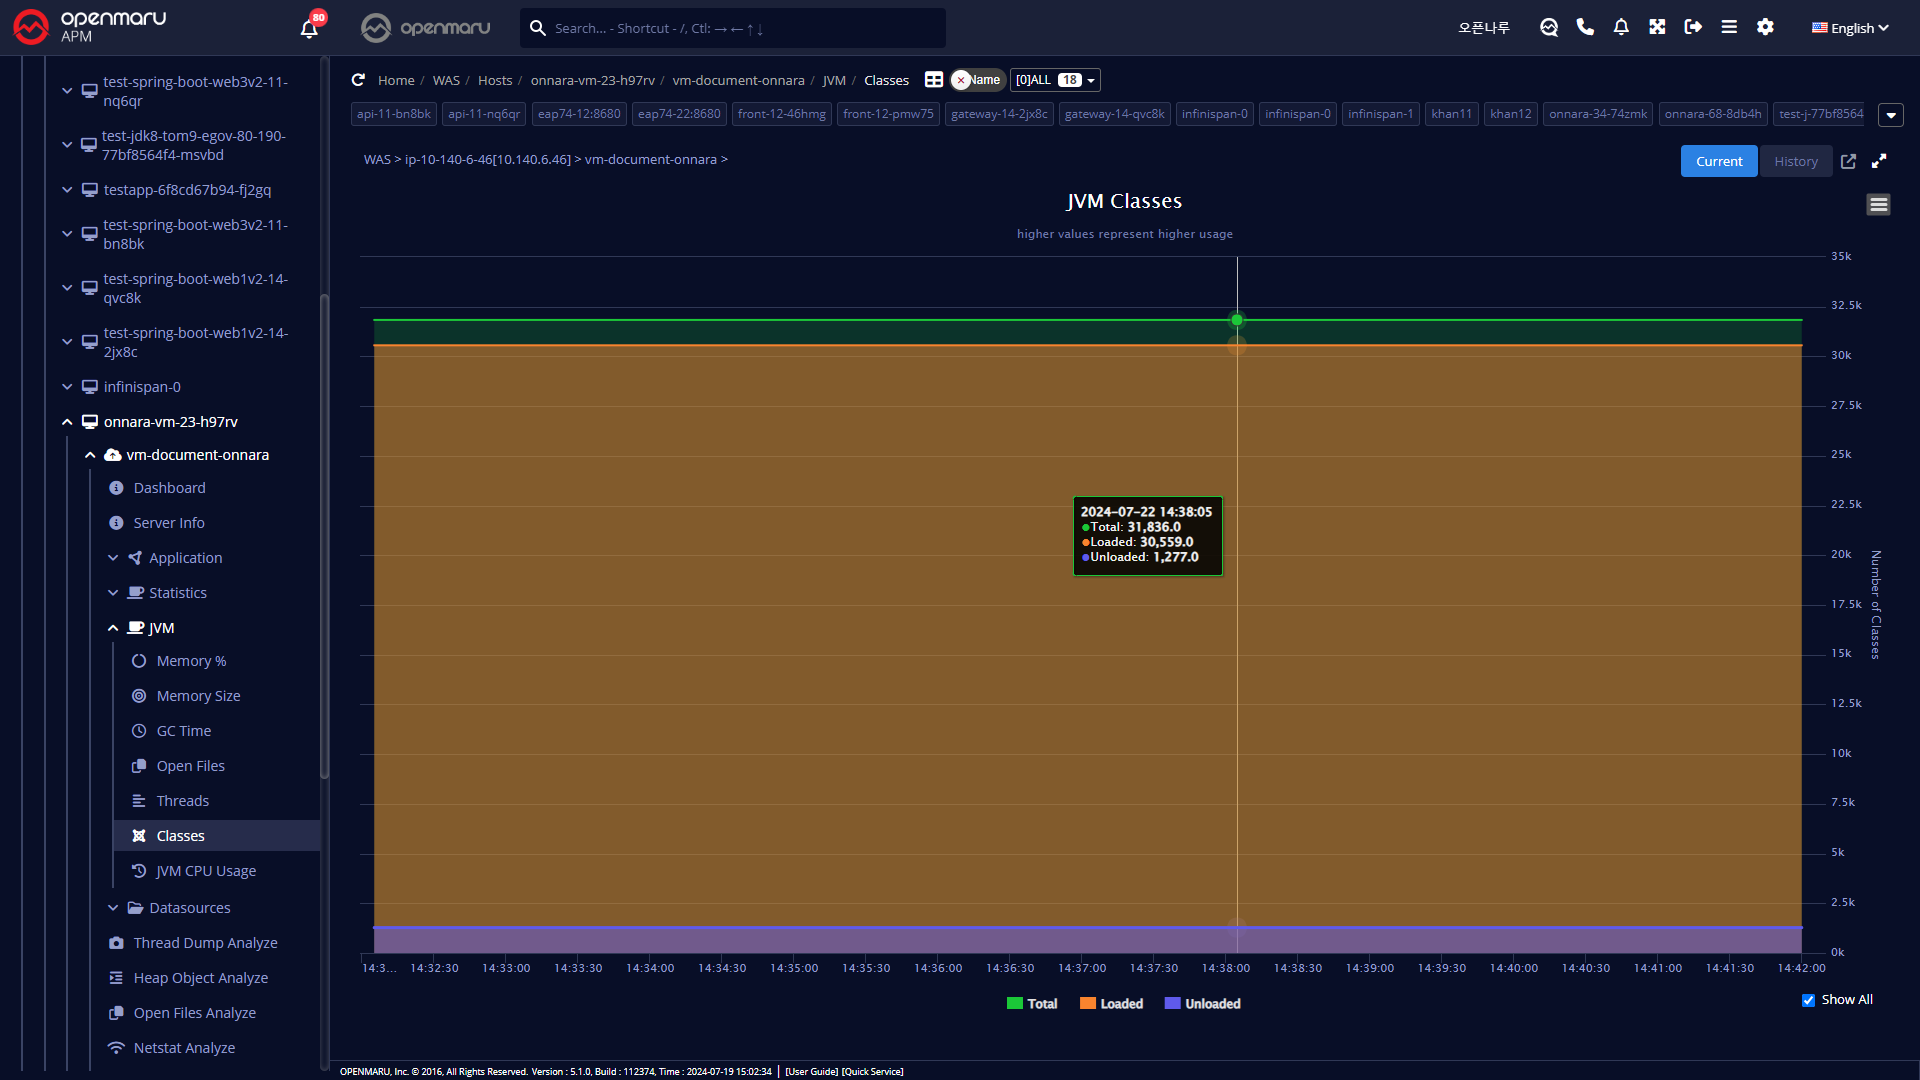Click the search input field

pyautogui.click(x=740, y=28)
